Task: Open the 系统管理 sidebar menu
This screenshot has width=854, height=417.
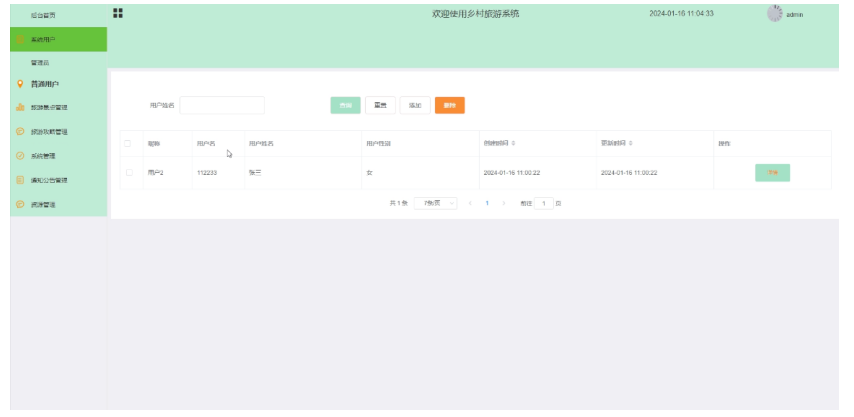Action: [x=58, y=156]
